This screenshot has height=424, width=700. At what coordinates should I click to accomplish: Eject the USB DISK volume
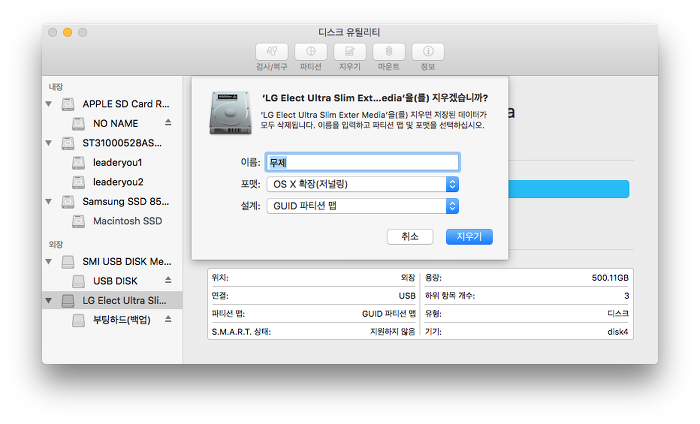[x=168, y=280]
